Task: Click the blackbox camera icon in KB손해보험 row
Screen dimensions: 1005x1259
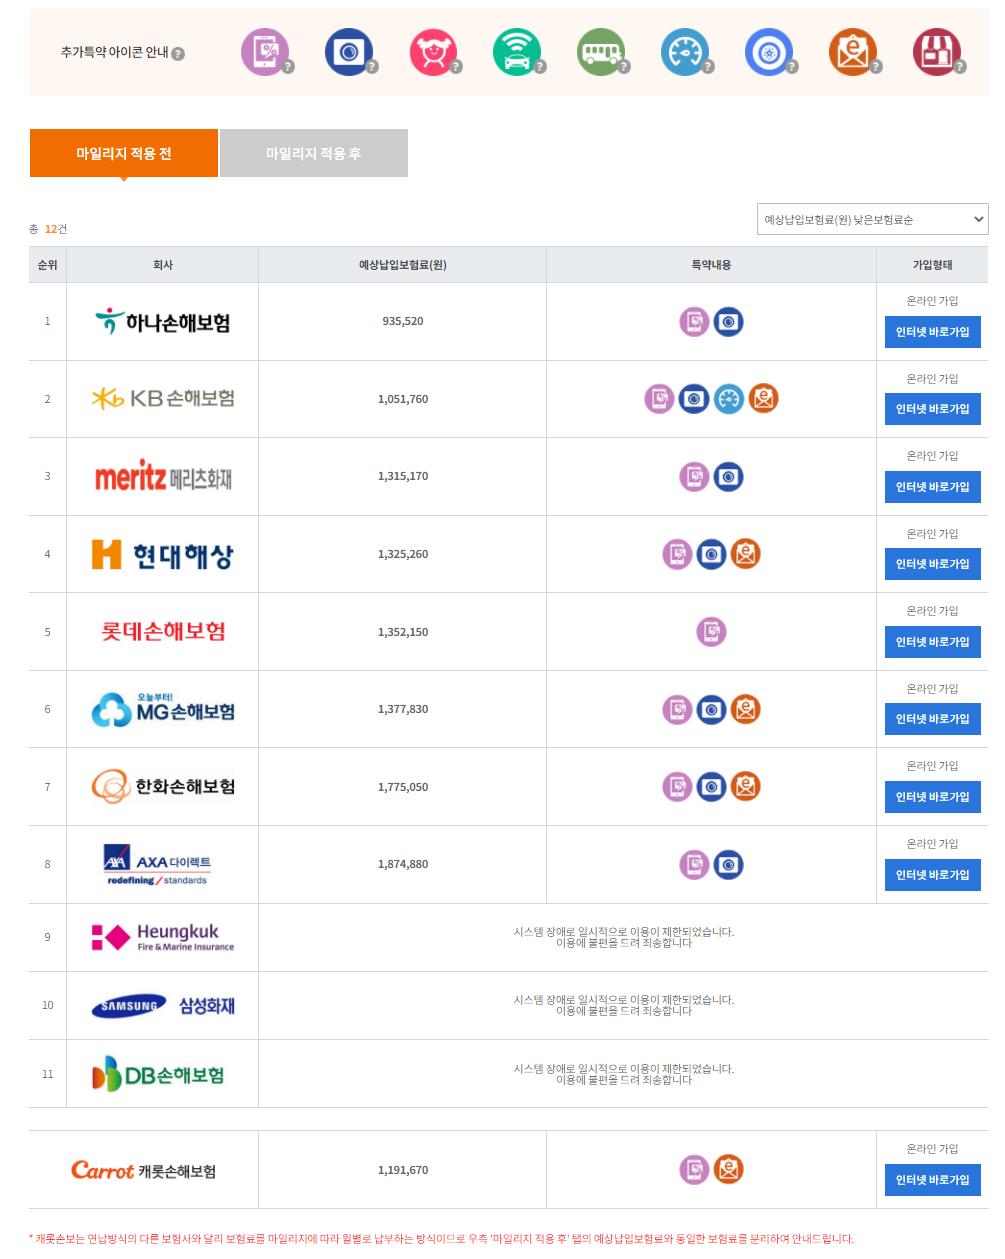Action: [x=694, y=399]
